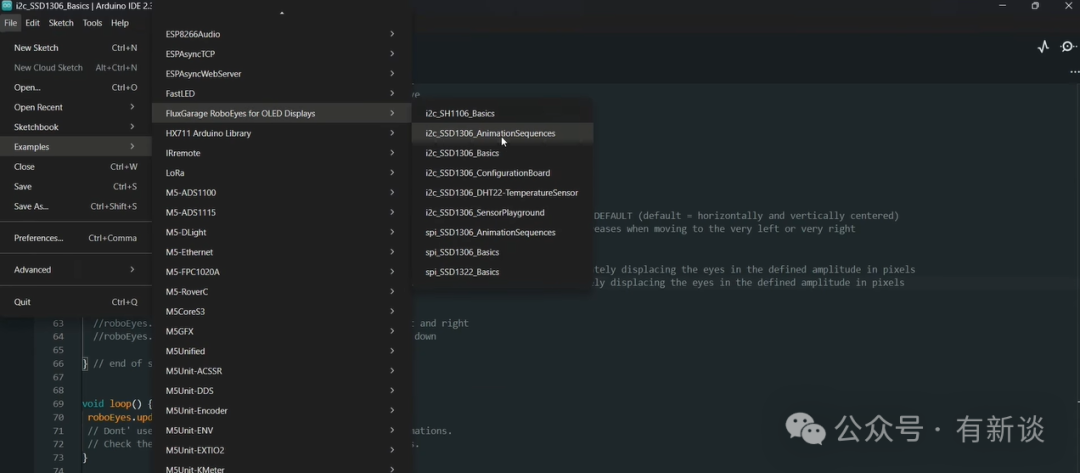Screen dimensions: 1080x473
Task: Expand M5-ADS1115 examples
Action: 282,213
